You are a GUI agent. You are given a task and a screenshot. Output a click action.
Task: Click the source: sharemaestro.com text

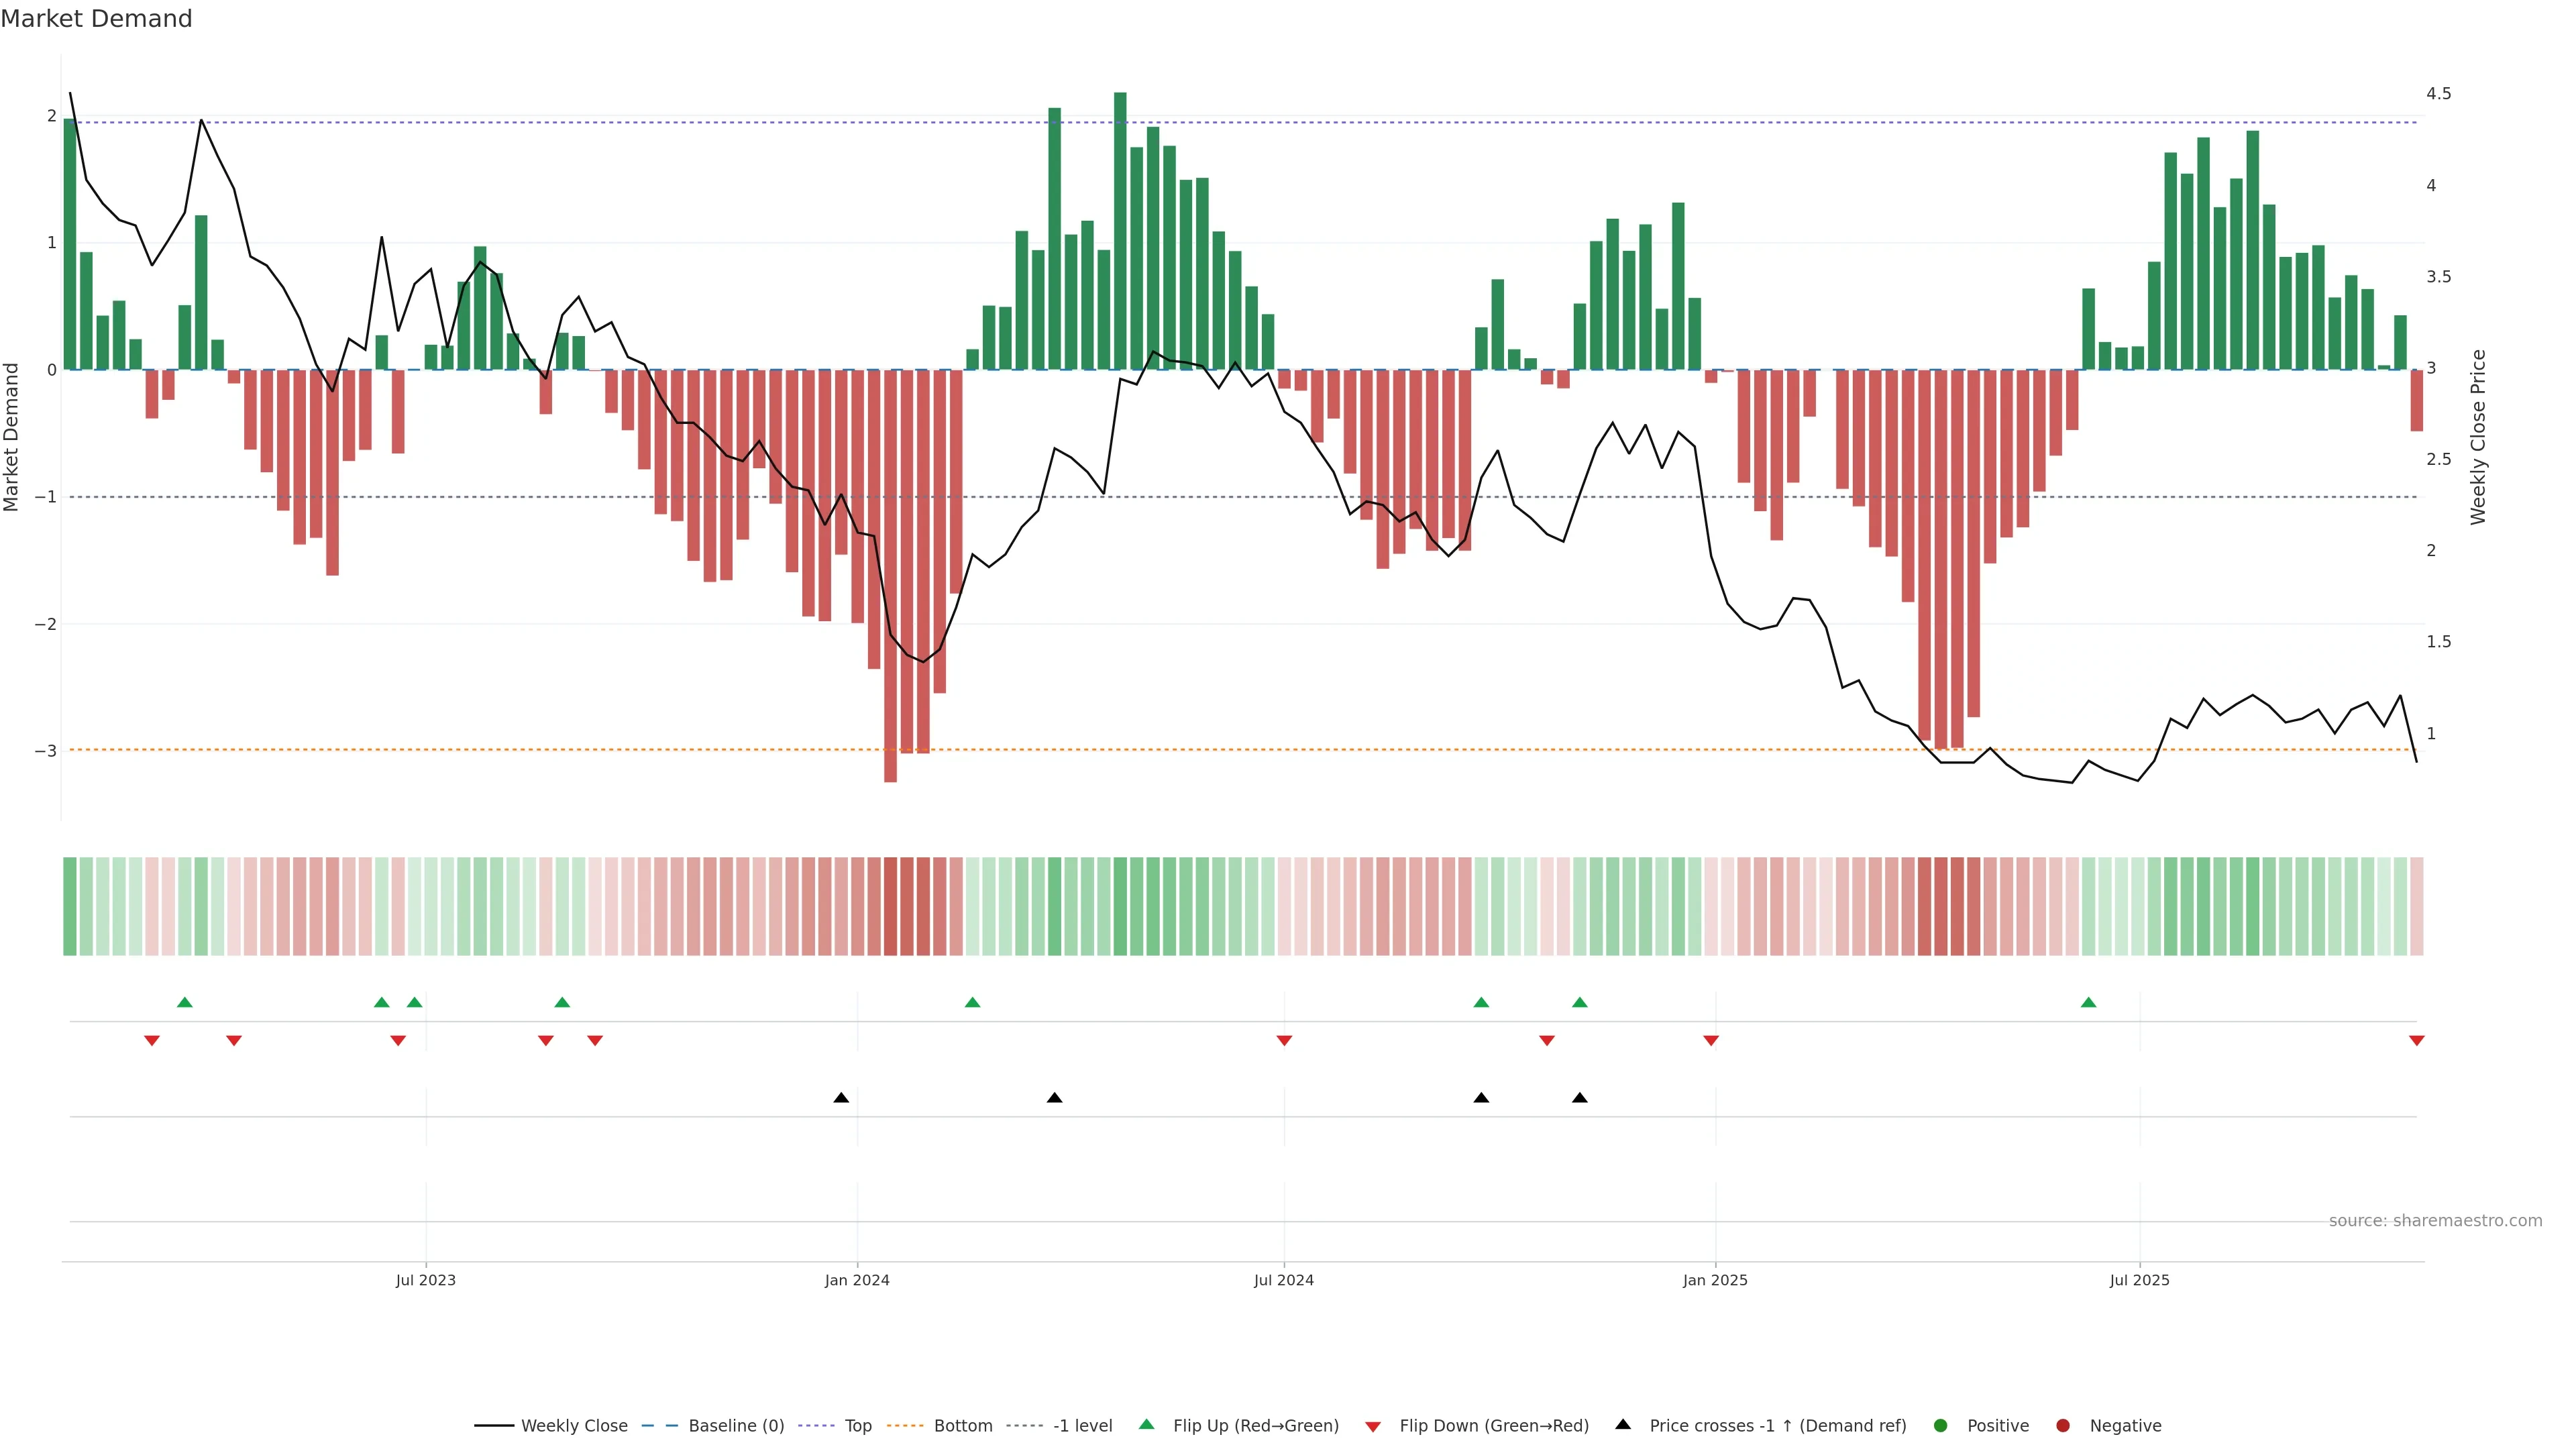click(2435, 1221)
